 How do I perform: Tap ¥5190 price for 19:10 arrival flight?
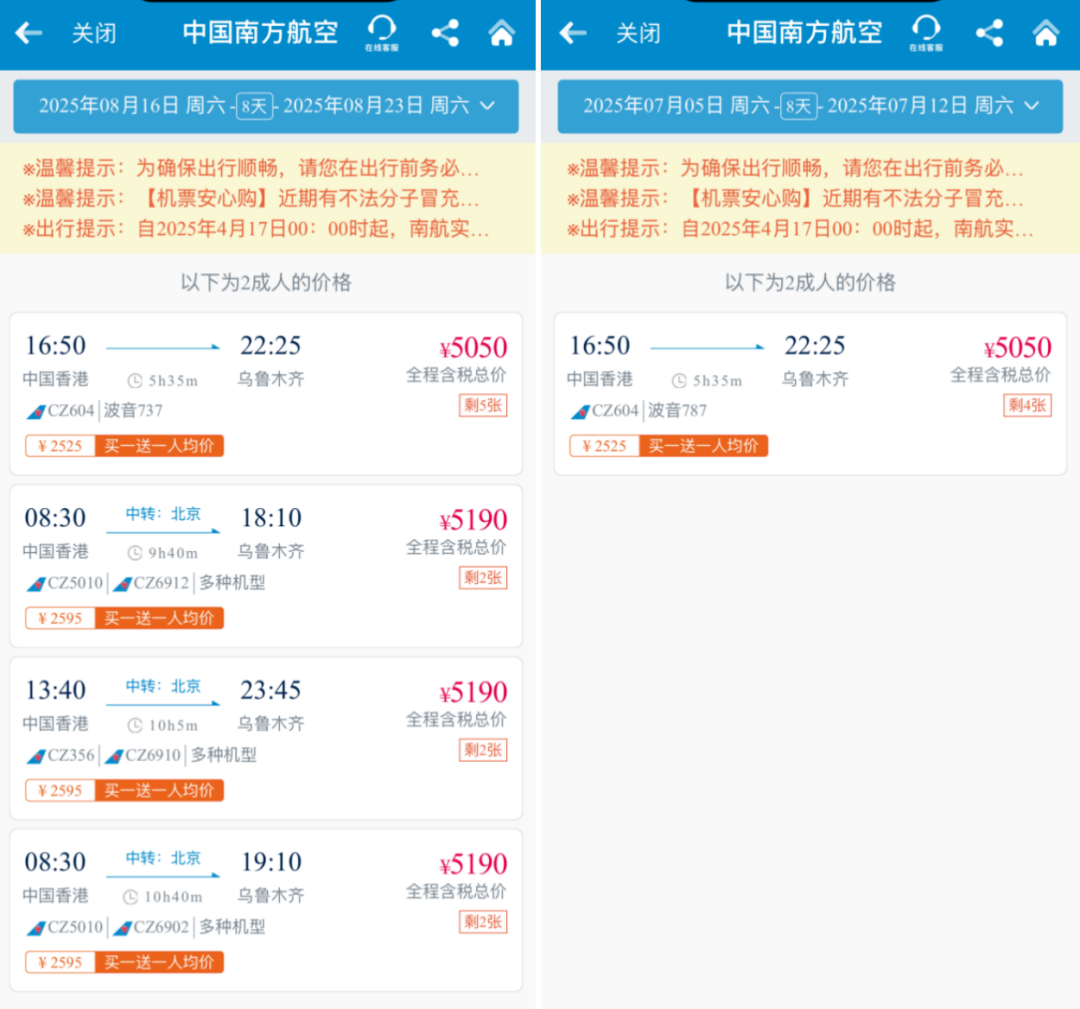(x=473, y=864)
